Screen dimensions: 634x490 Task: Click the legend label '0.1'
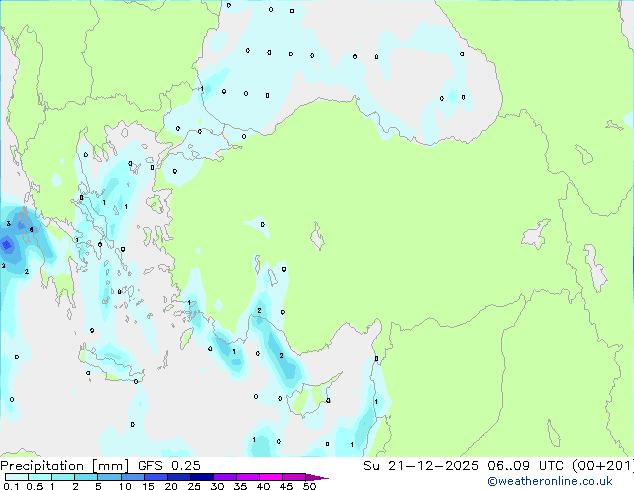11,486
